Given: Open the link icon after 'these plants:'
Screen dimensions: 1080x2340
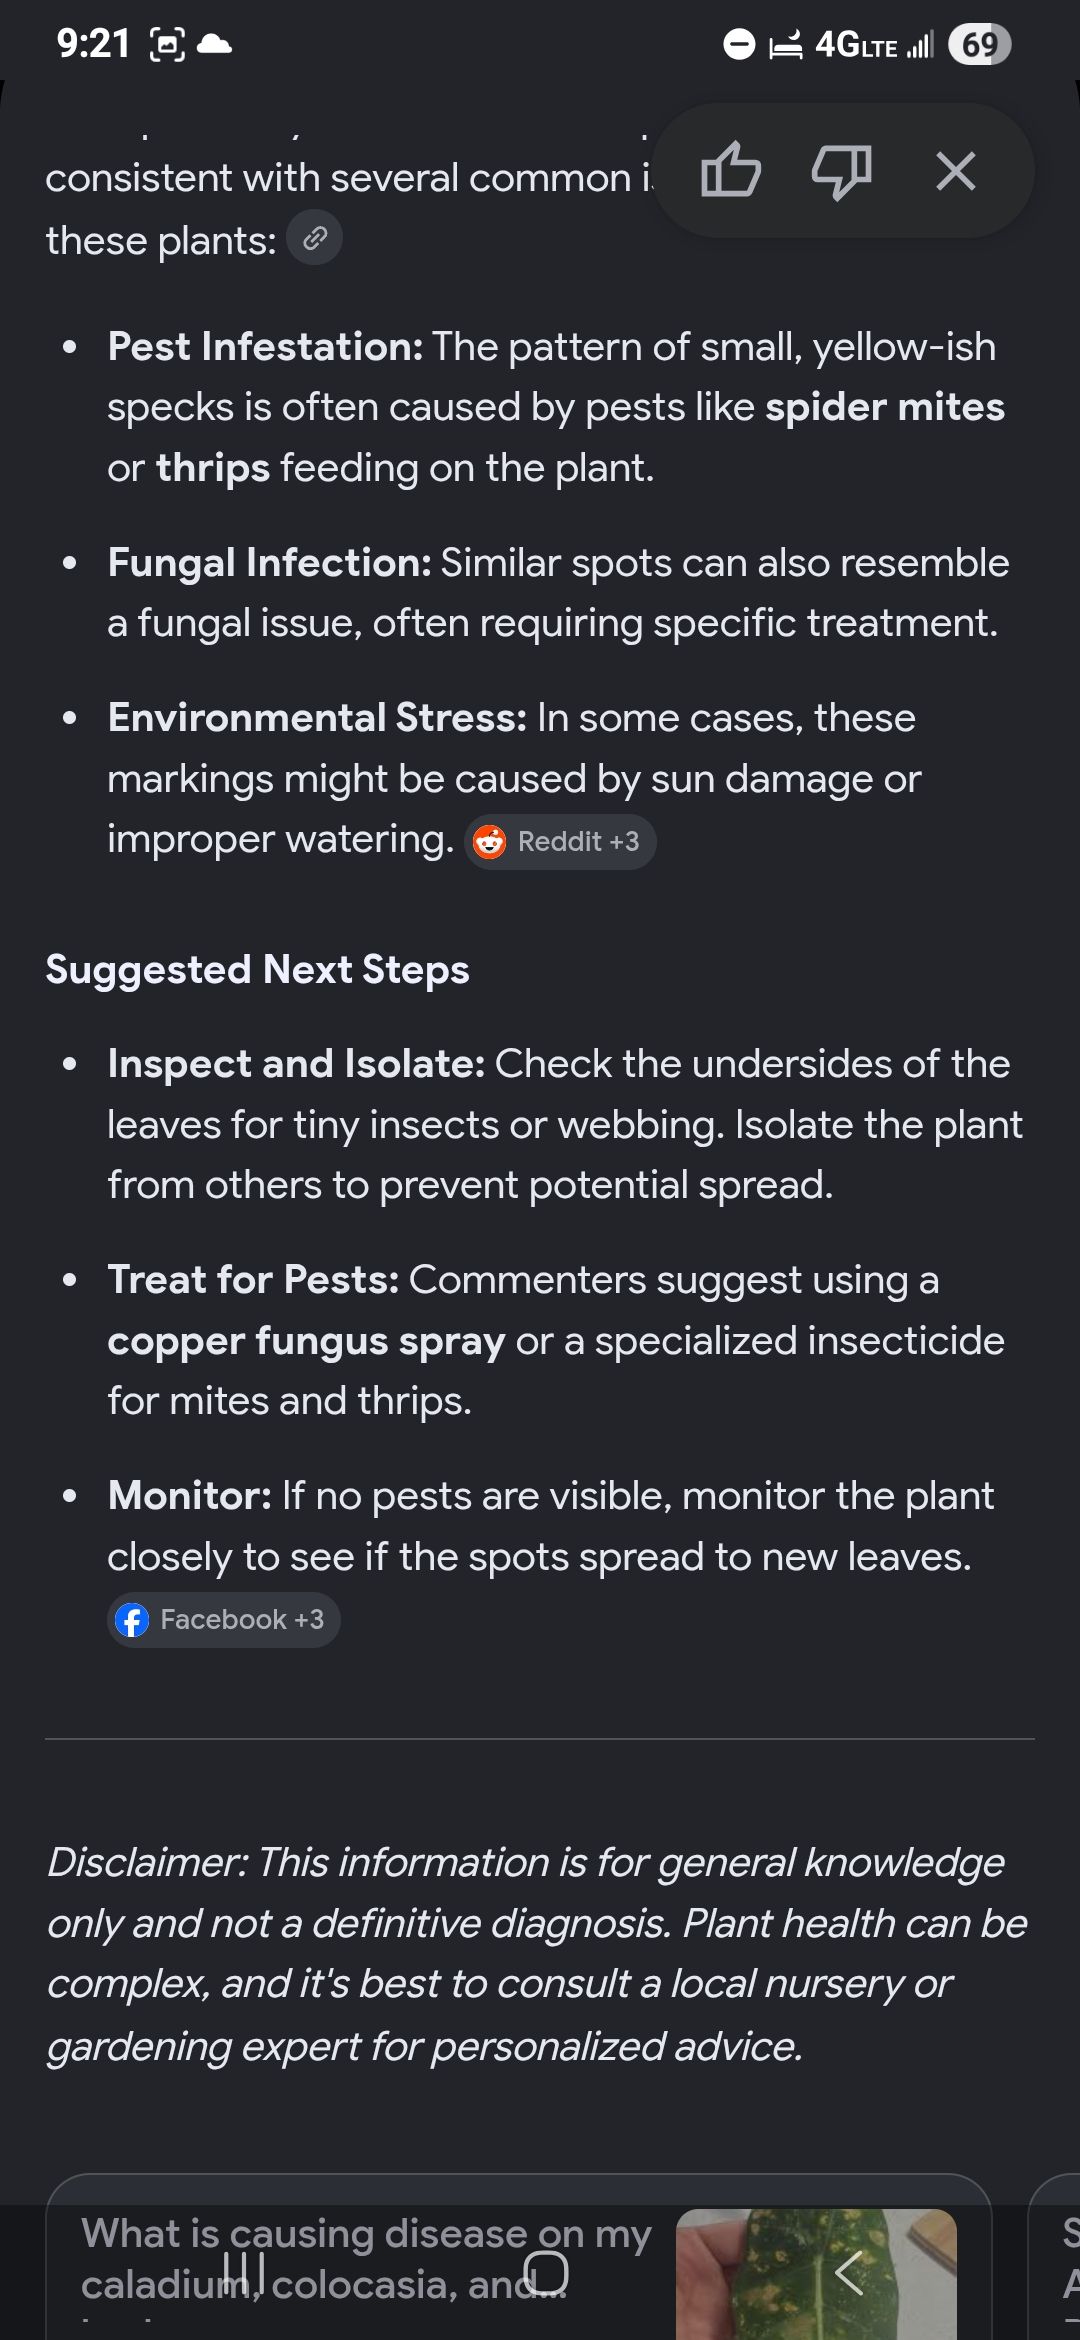Looking at the screenshot, I should (x=315, y=238).
